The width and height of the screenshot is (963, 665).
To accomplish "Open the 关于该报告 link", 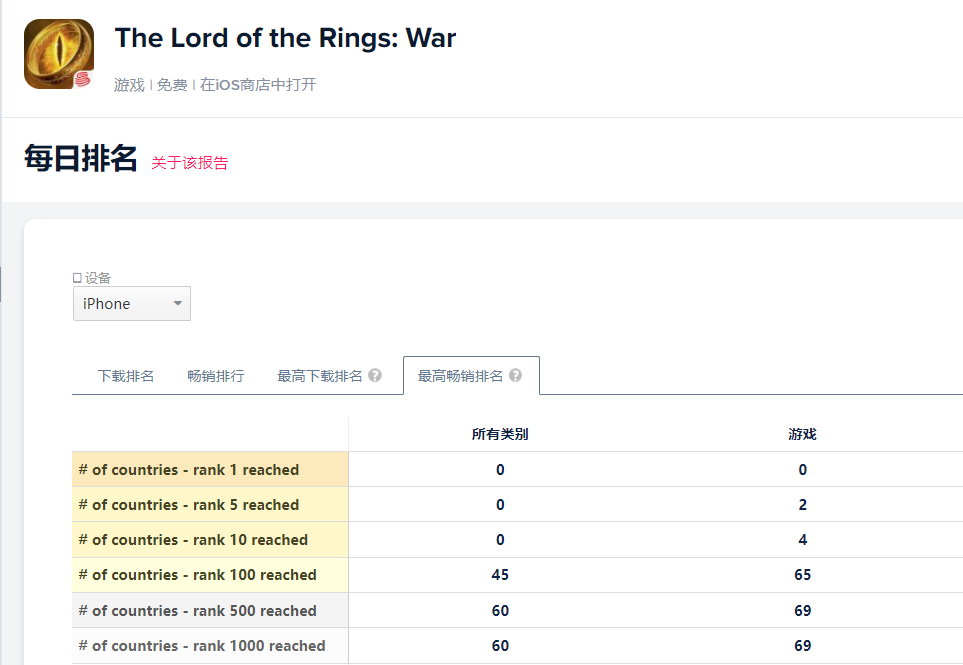I will point(189,163).
